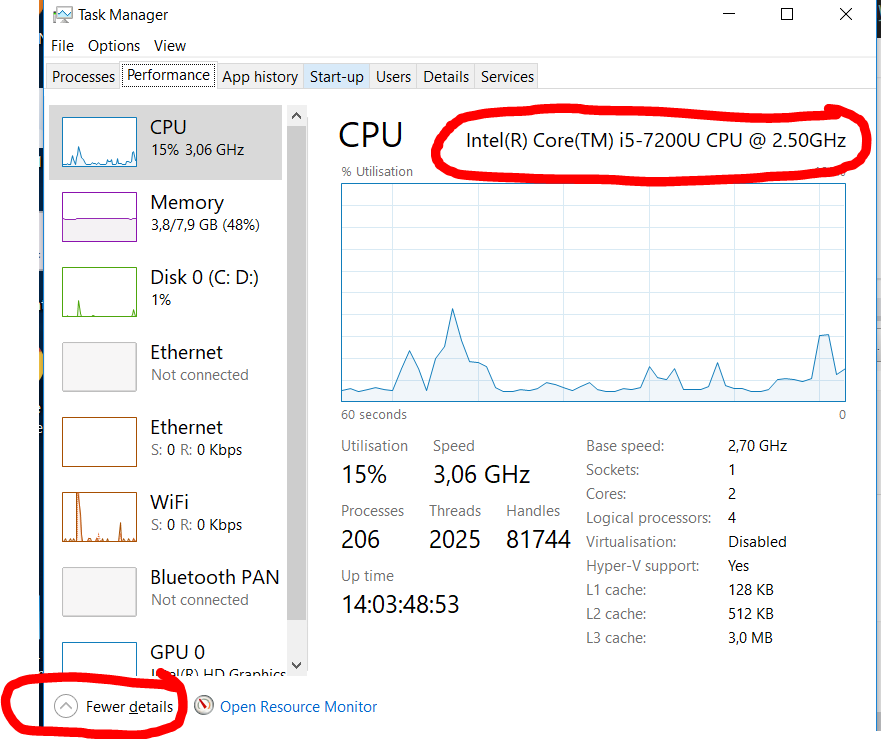Click the 206 processes count
The height and width of the screenshot is (739, 881).
coord(361,539)
